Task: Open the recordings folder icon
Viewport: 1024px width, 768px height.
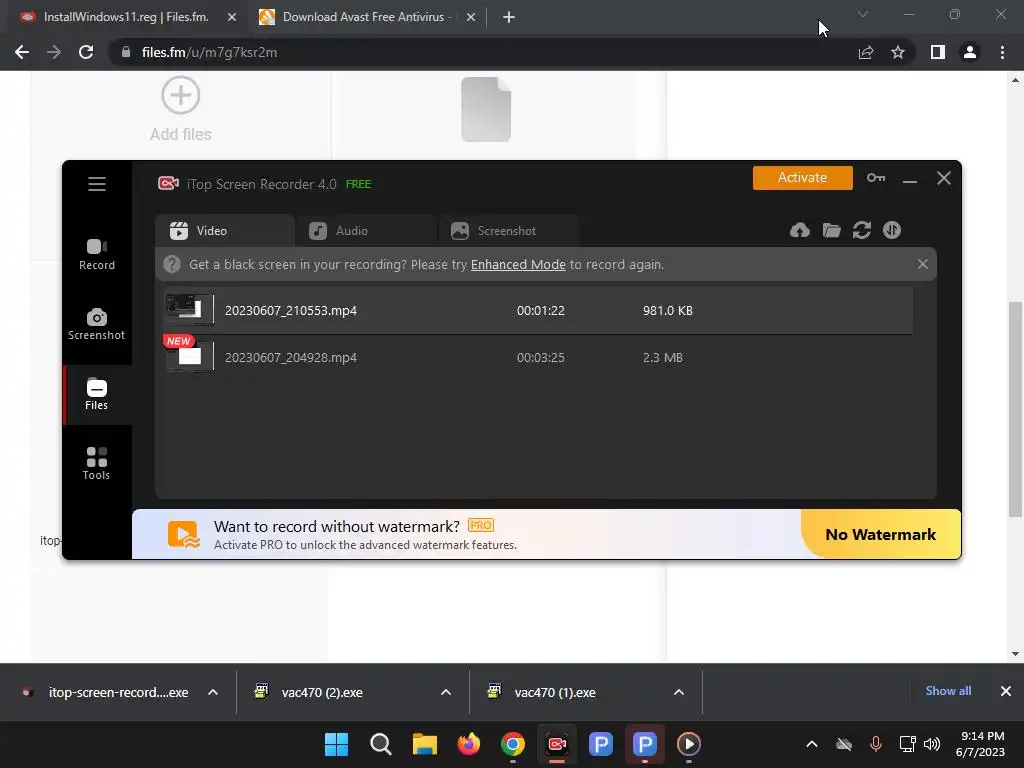Action: (x=831, y=230)
